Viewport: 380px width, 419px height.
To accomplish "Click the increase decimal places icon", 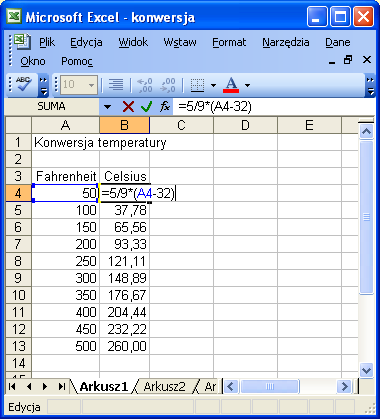I will tap(145, 85).
